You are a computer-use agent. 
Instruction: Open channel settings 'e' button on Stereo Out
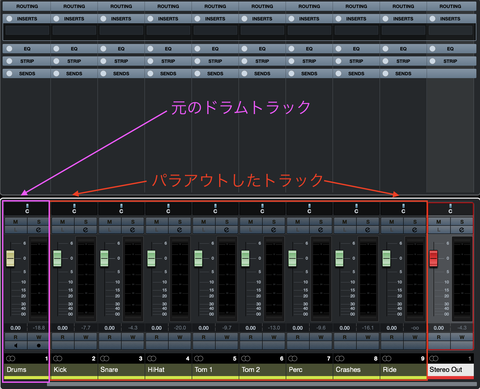click(x=461, y=230)
